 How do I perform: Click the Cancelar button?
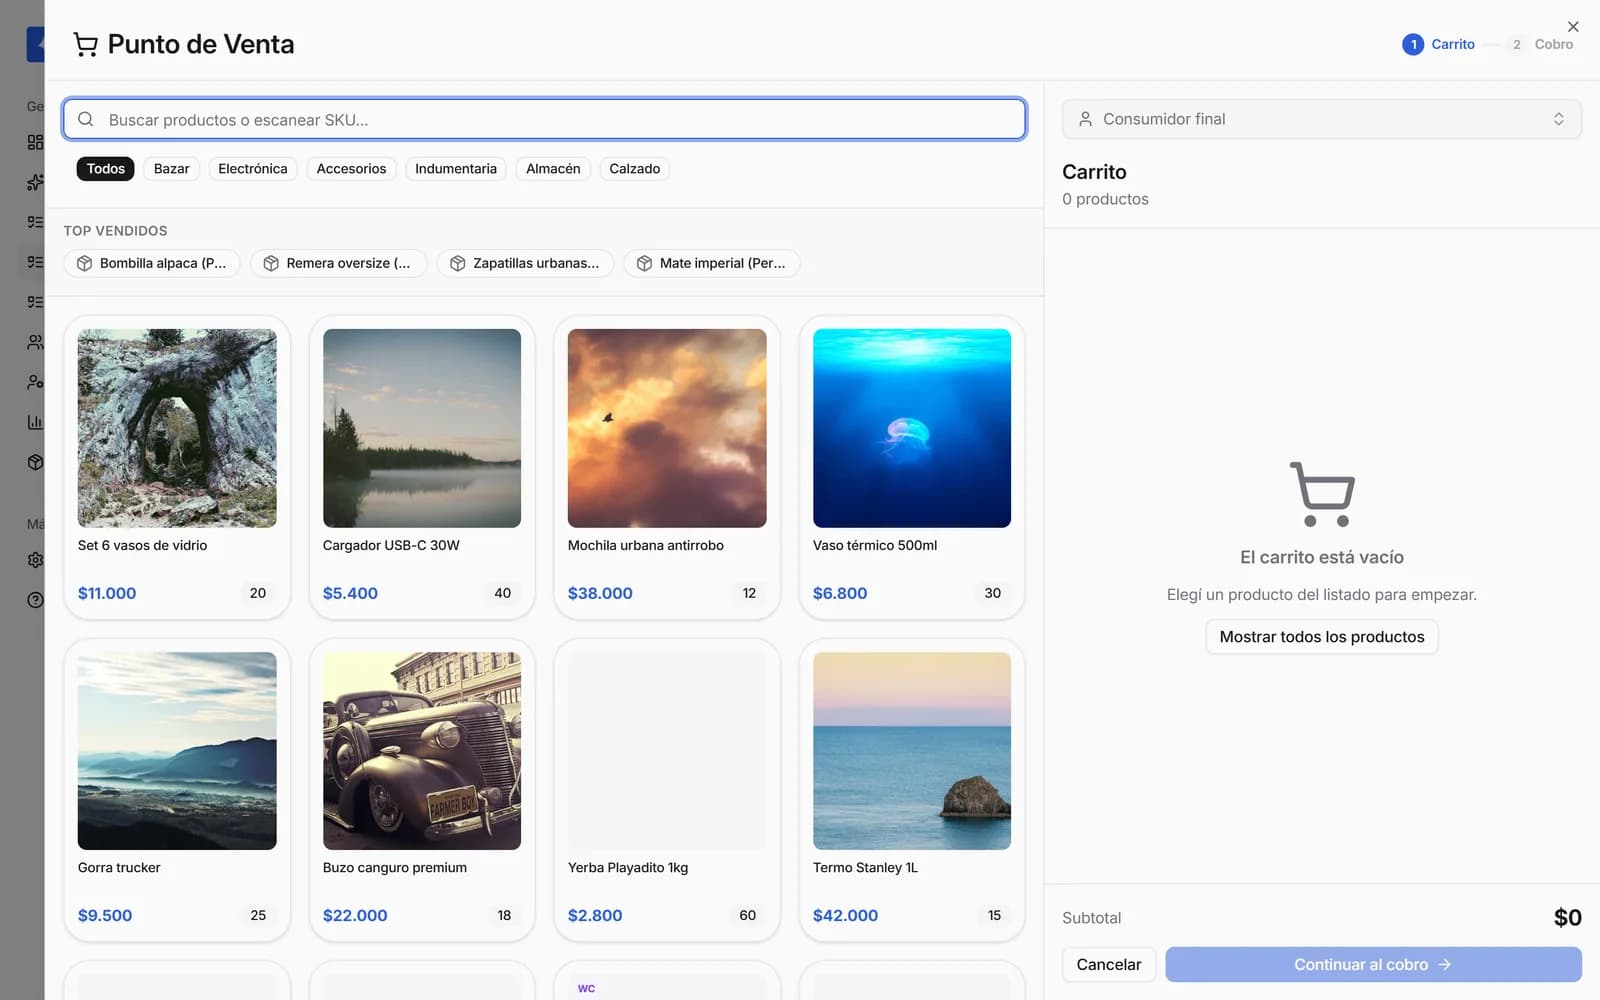(x=1109, y=965)
